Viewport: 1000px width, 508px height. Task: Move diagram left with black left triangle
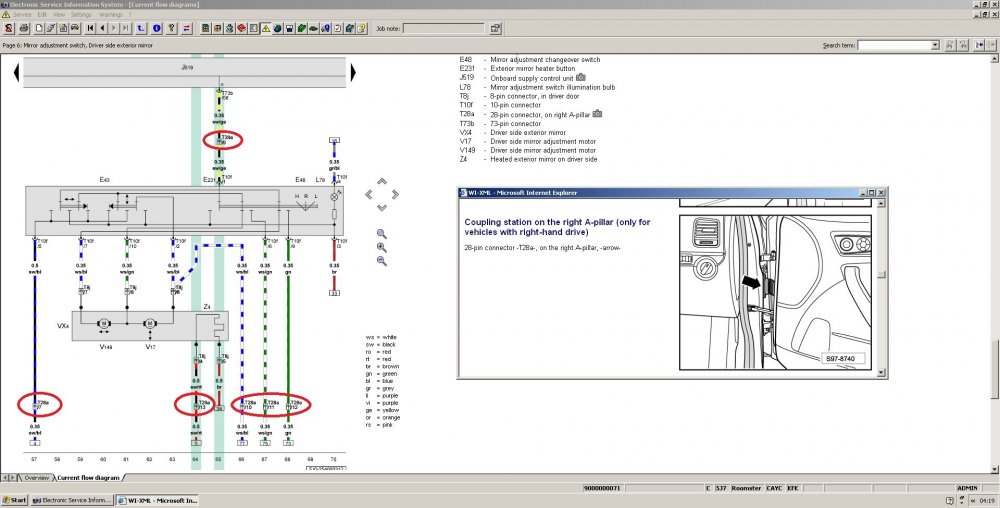tap(17, 73)
